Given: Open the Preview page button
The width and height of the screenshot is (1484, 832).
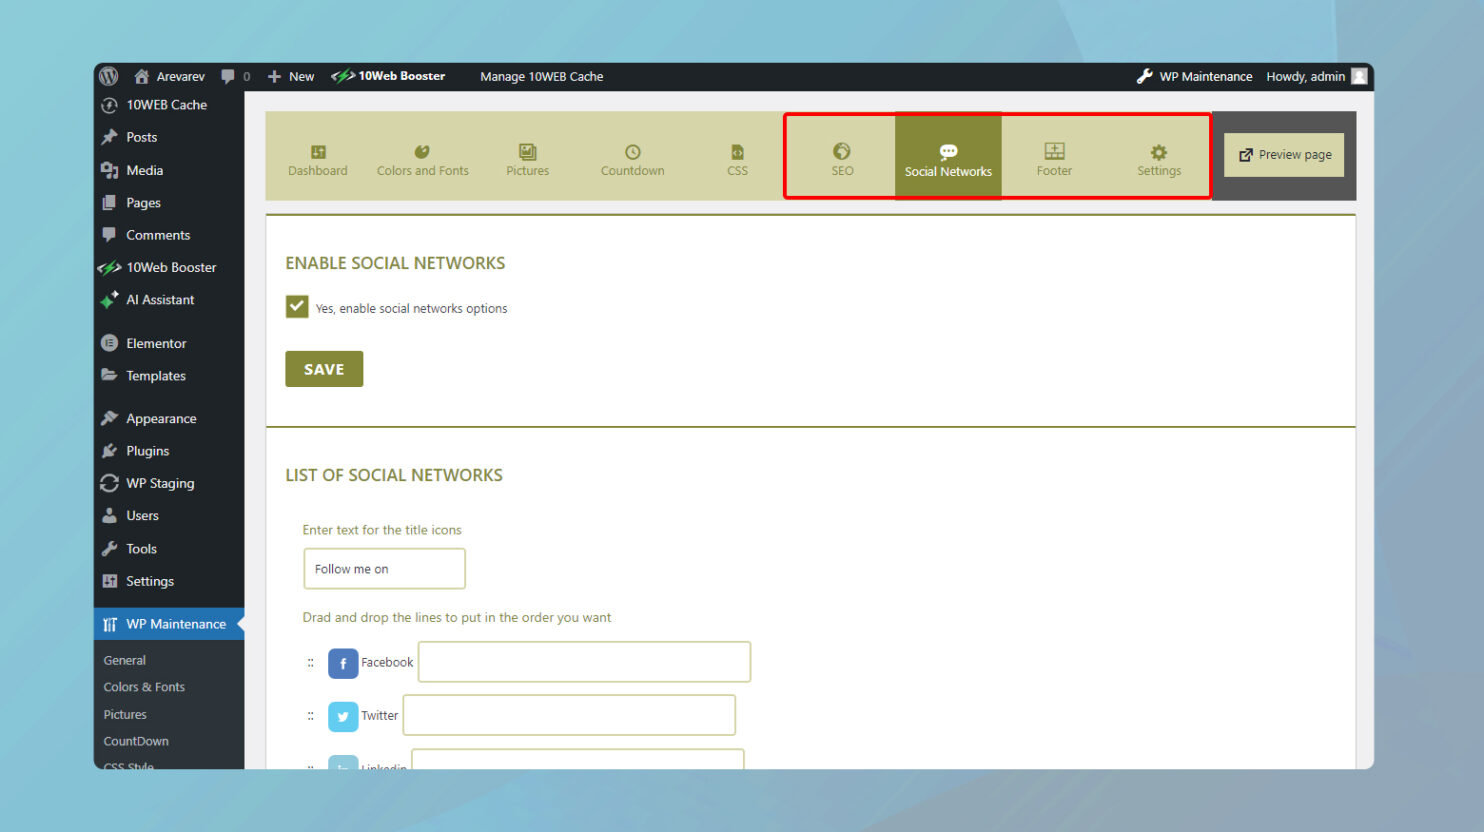Looking at the screenshot, I should 1283,154.
